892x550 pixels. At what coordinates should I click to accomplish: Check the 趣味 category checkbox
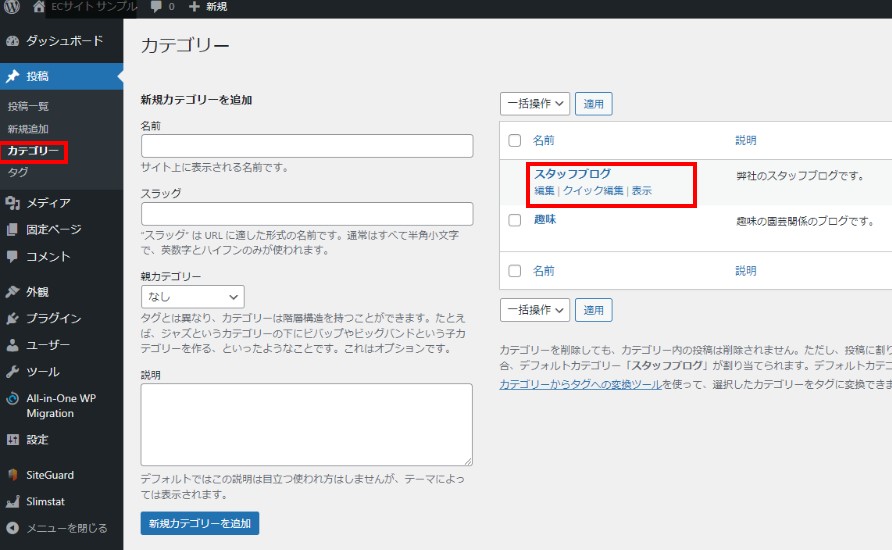(515, 220)
